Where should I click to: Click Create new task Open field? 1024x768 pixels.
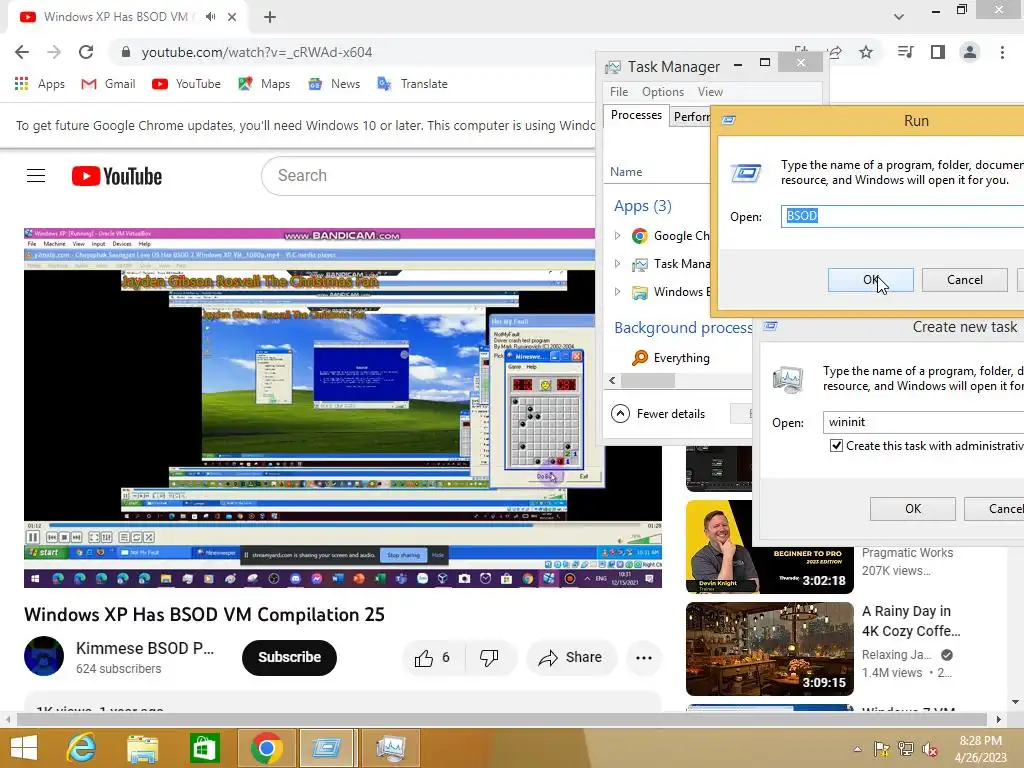(x=923, y=423)
